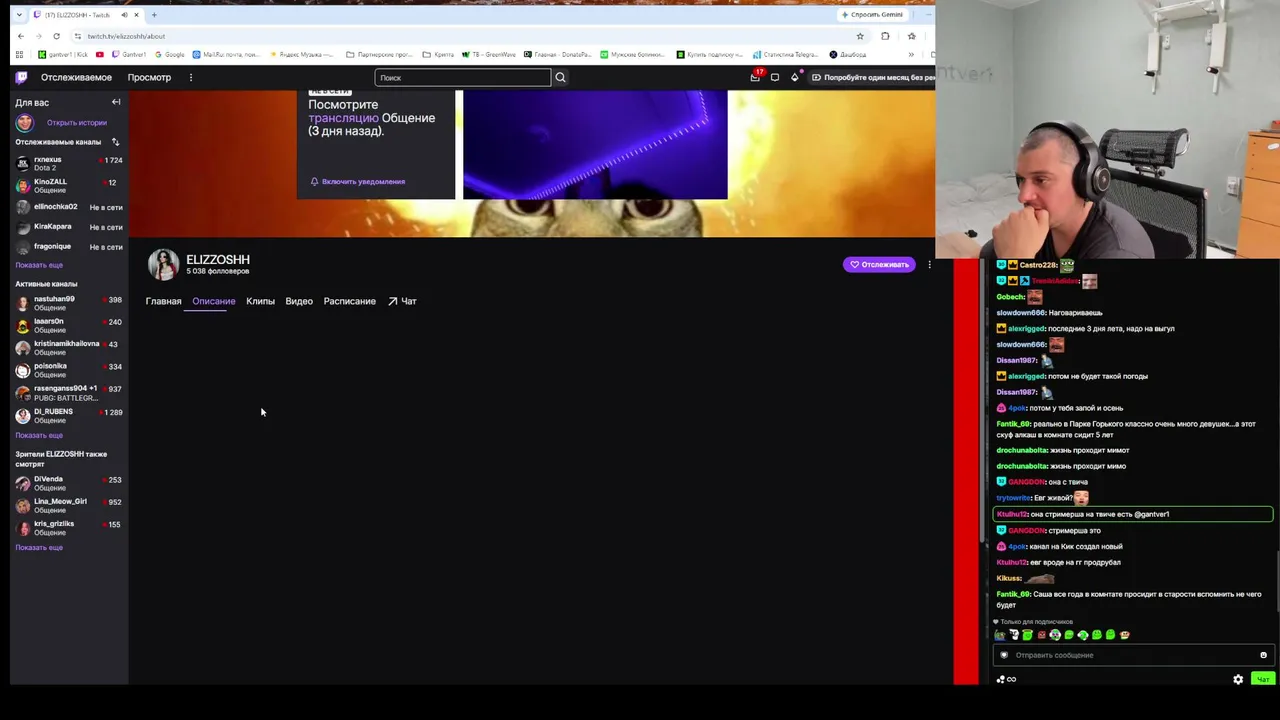
Task: Open poisonika channel in sidebar
Action: coord(69,370)
